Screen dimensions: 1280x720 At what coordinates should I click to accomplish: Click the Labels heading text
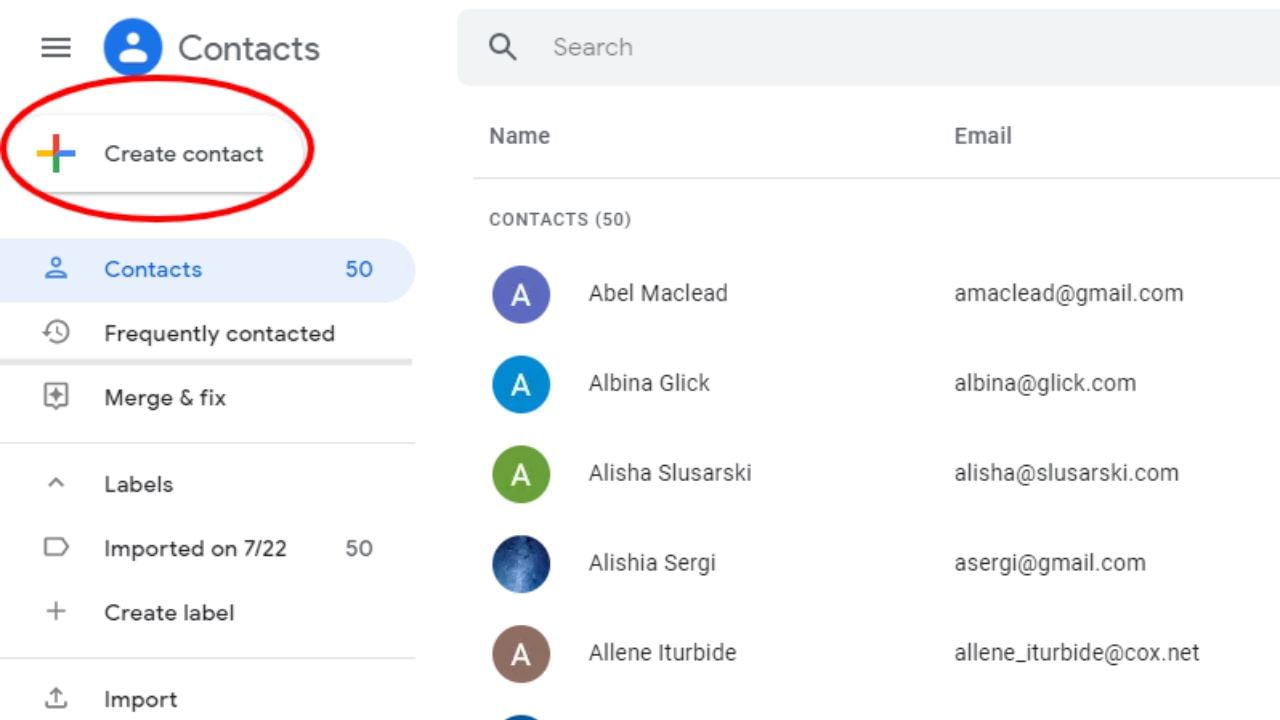[x=139, y=484]
